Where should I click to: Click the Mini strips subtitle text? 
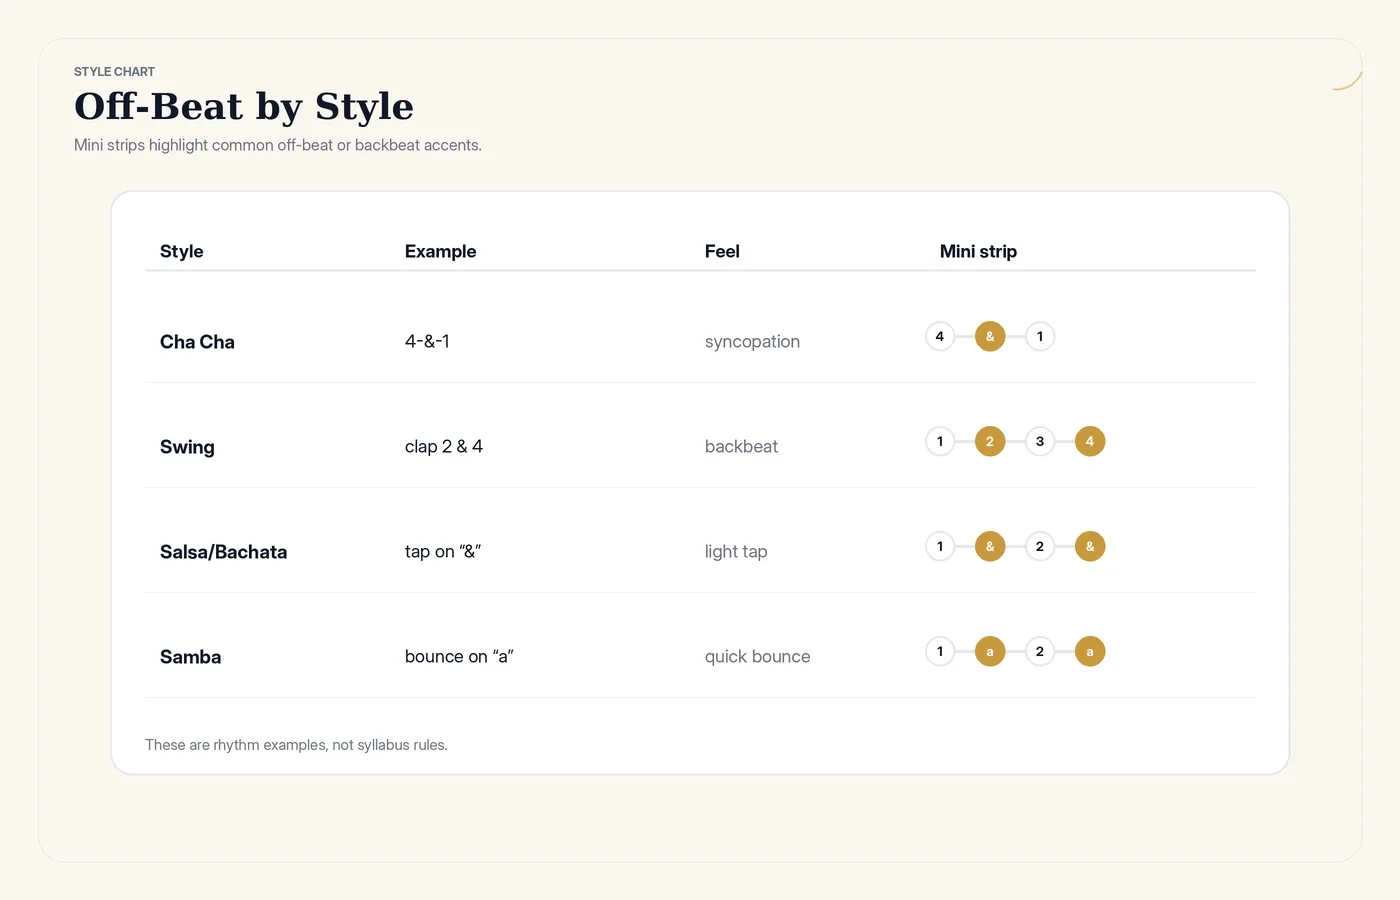[278, 145]
